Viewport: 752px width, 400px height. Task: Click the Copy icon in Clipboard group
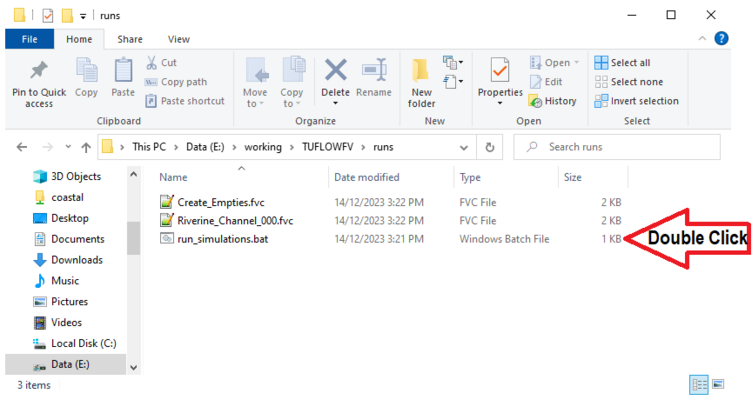[x=86, y=72]
